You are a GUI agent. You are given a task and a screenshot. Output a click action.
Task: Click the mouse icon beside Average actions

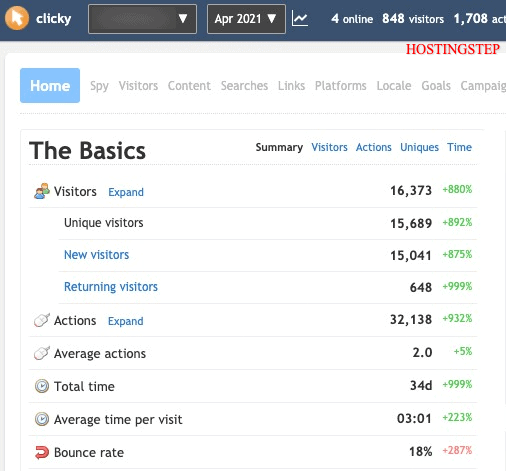coord(42,353)
